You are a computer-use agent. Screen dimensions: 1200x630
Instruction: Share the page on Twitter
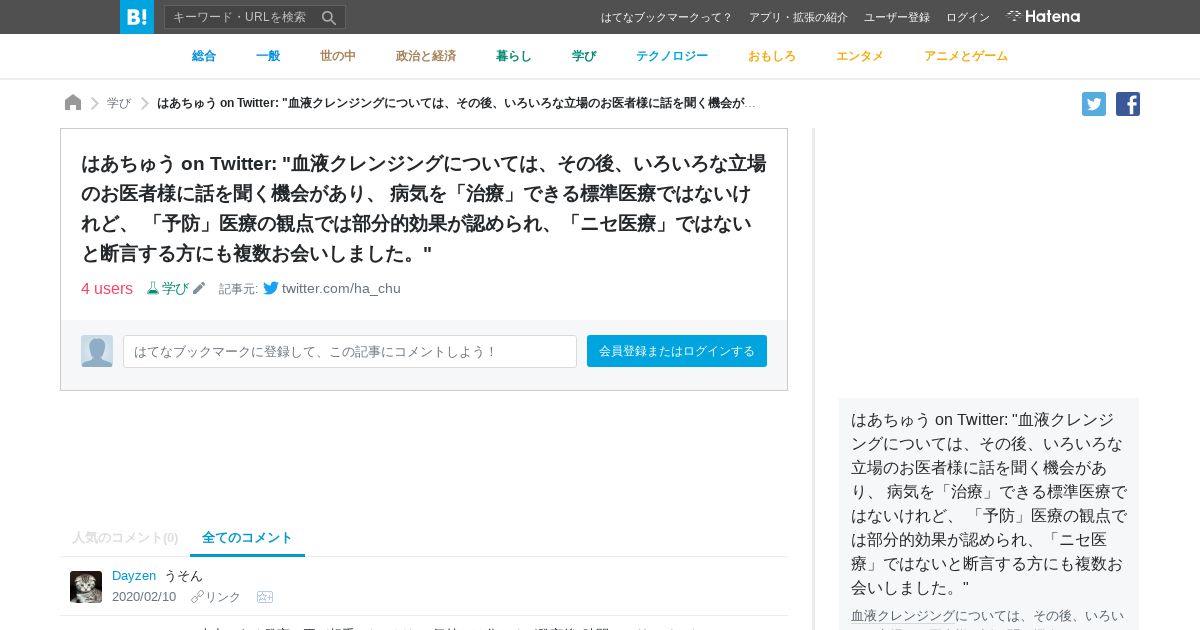(x=1094, y=104)
